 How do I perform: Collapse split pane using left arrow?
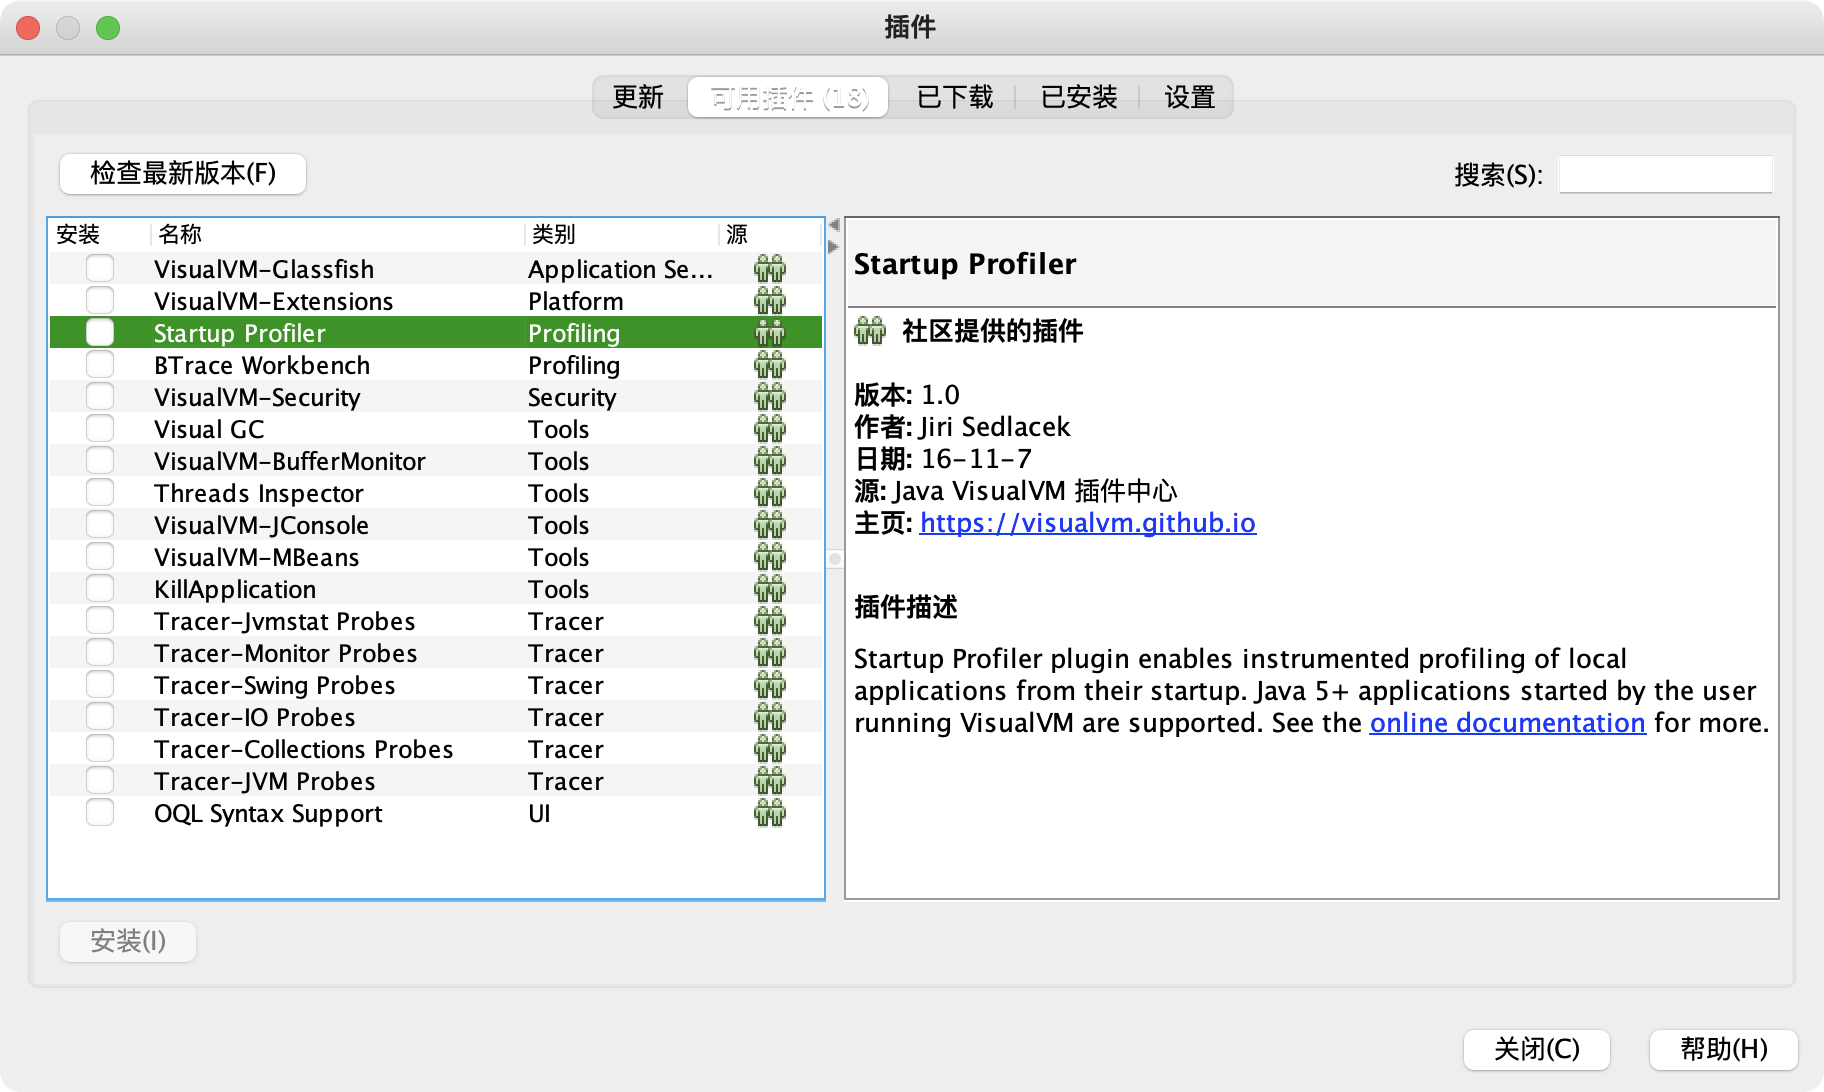(x=834, y=225)
